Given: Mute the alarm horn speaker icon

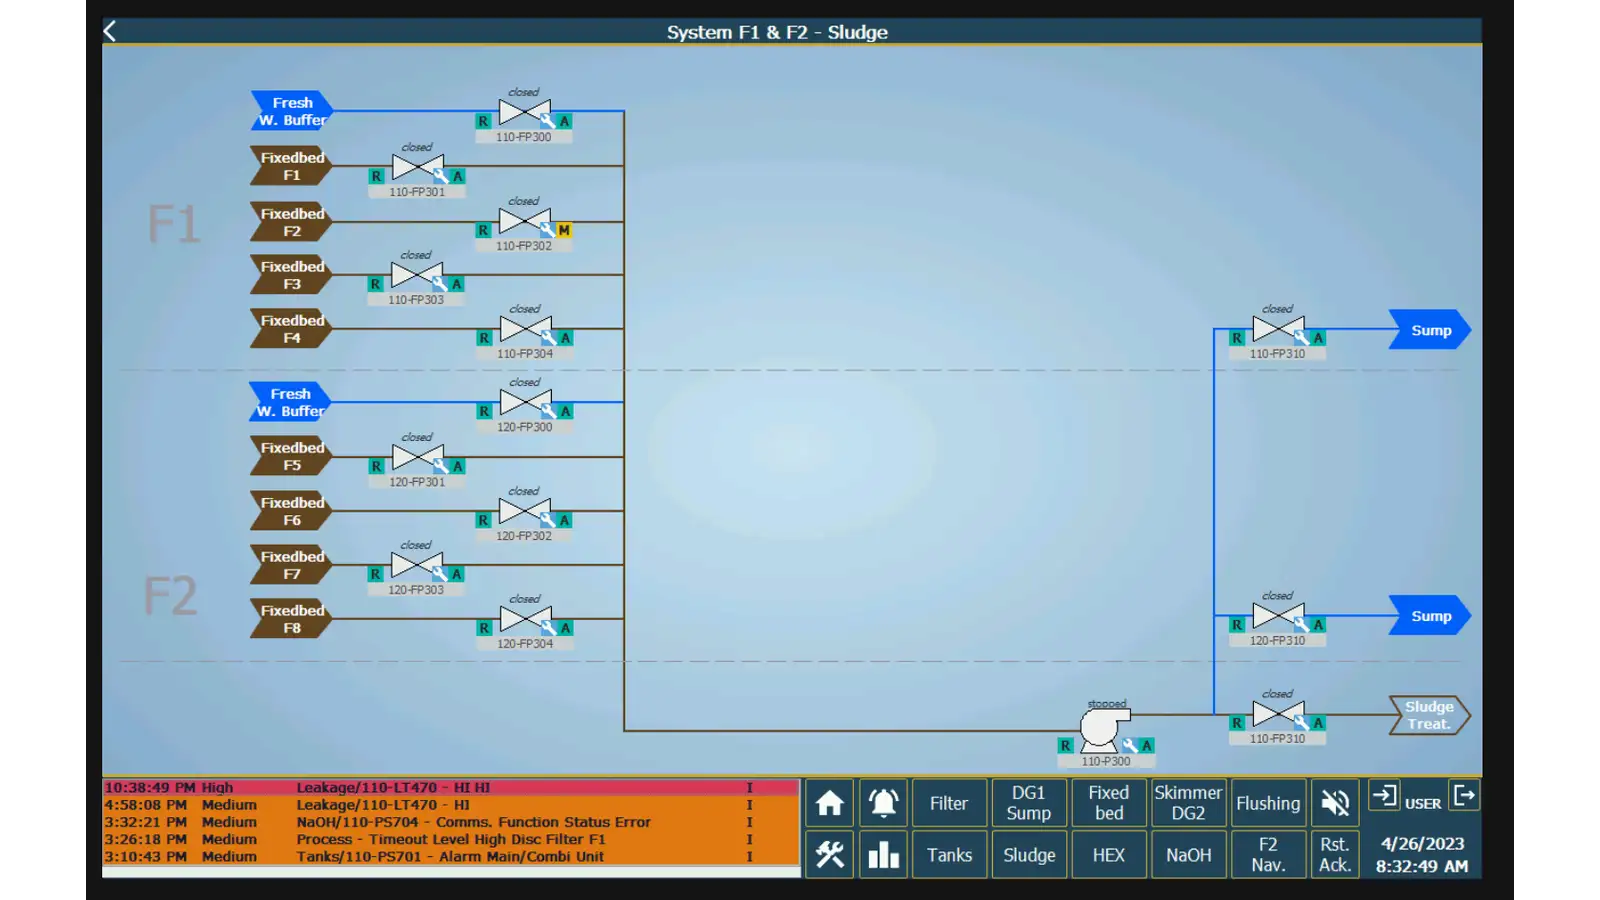Looking at the screenshot, I should (x=1335, y=803).
